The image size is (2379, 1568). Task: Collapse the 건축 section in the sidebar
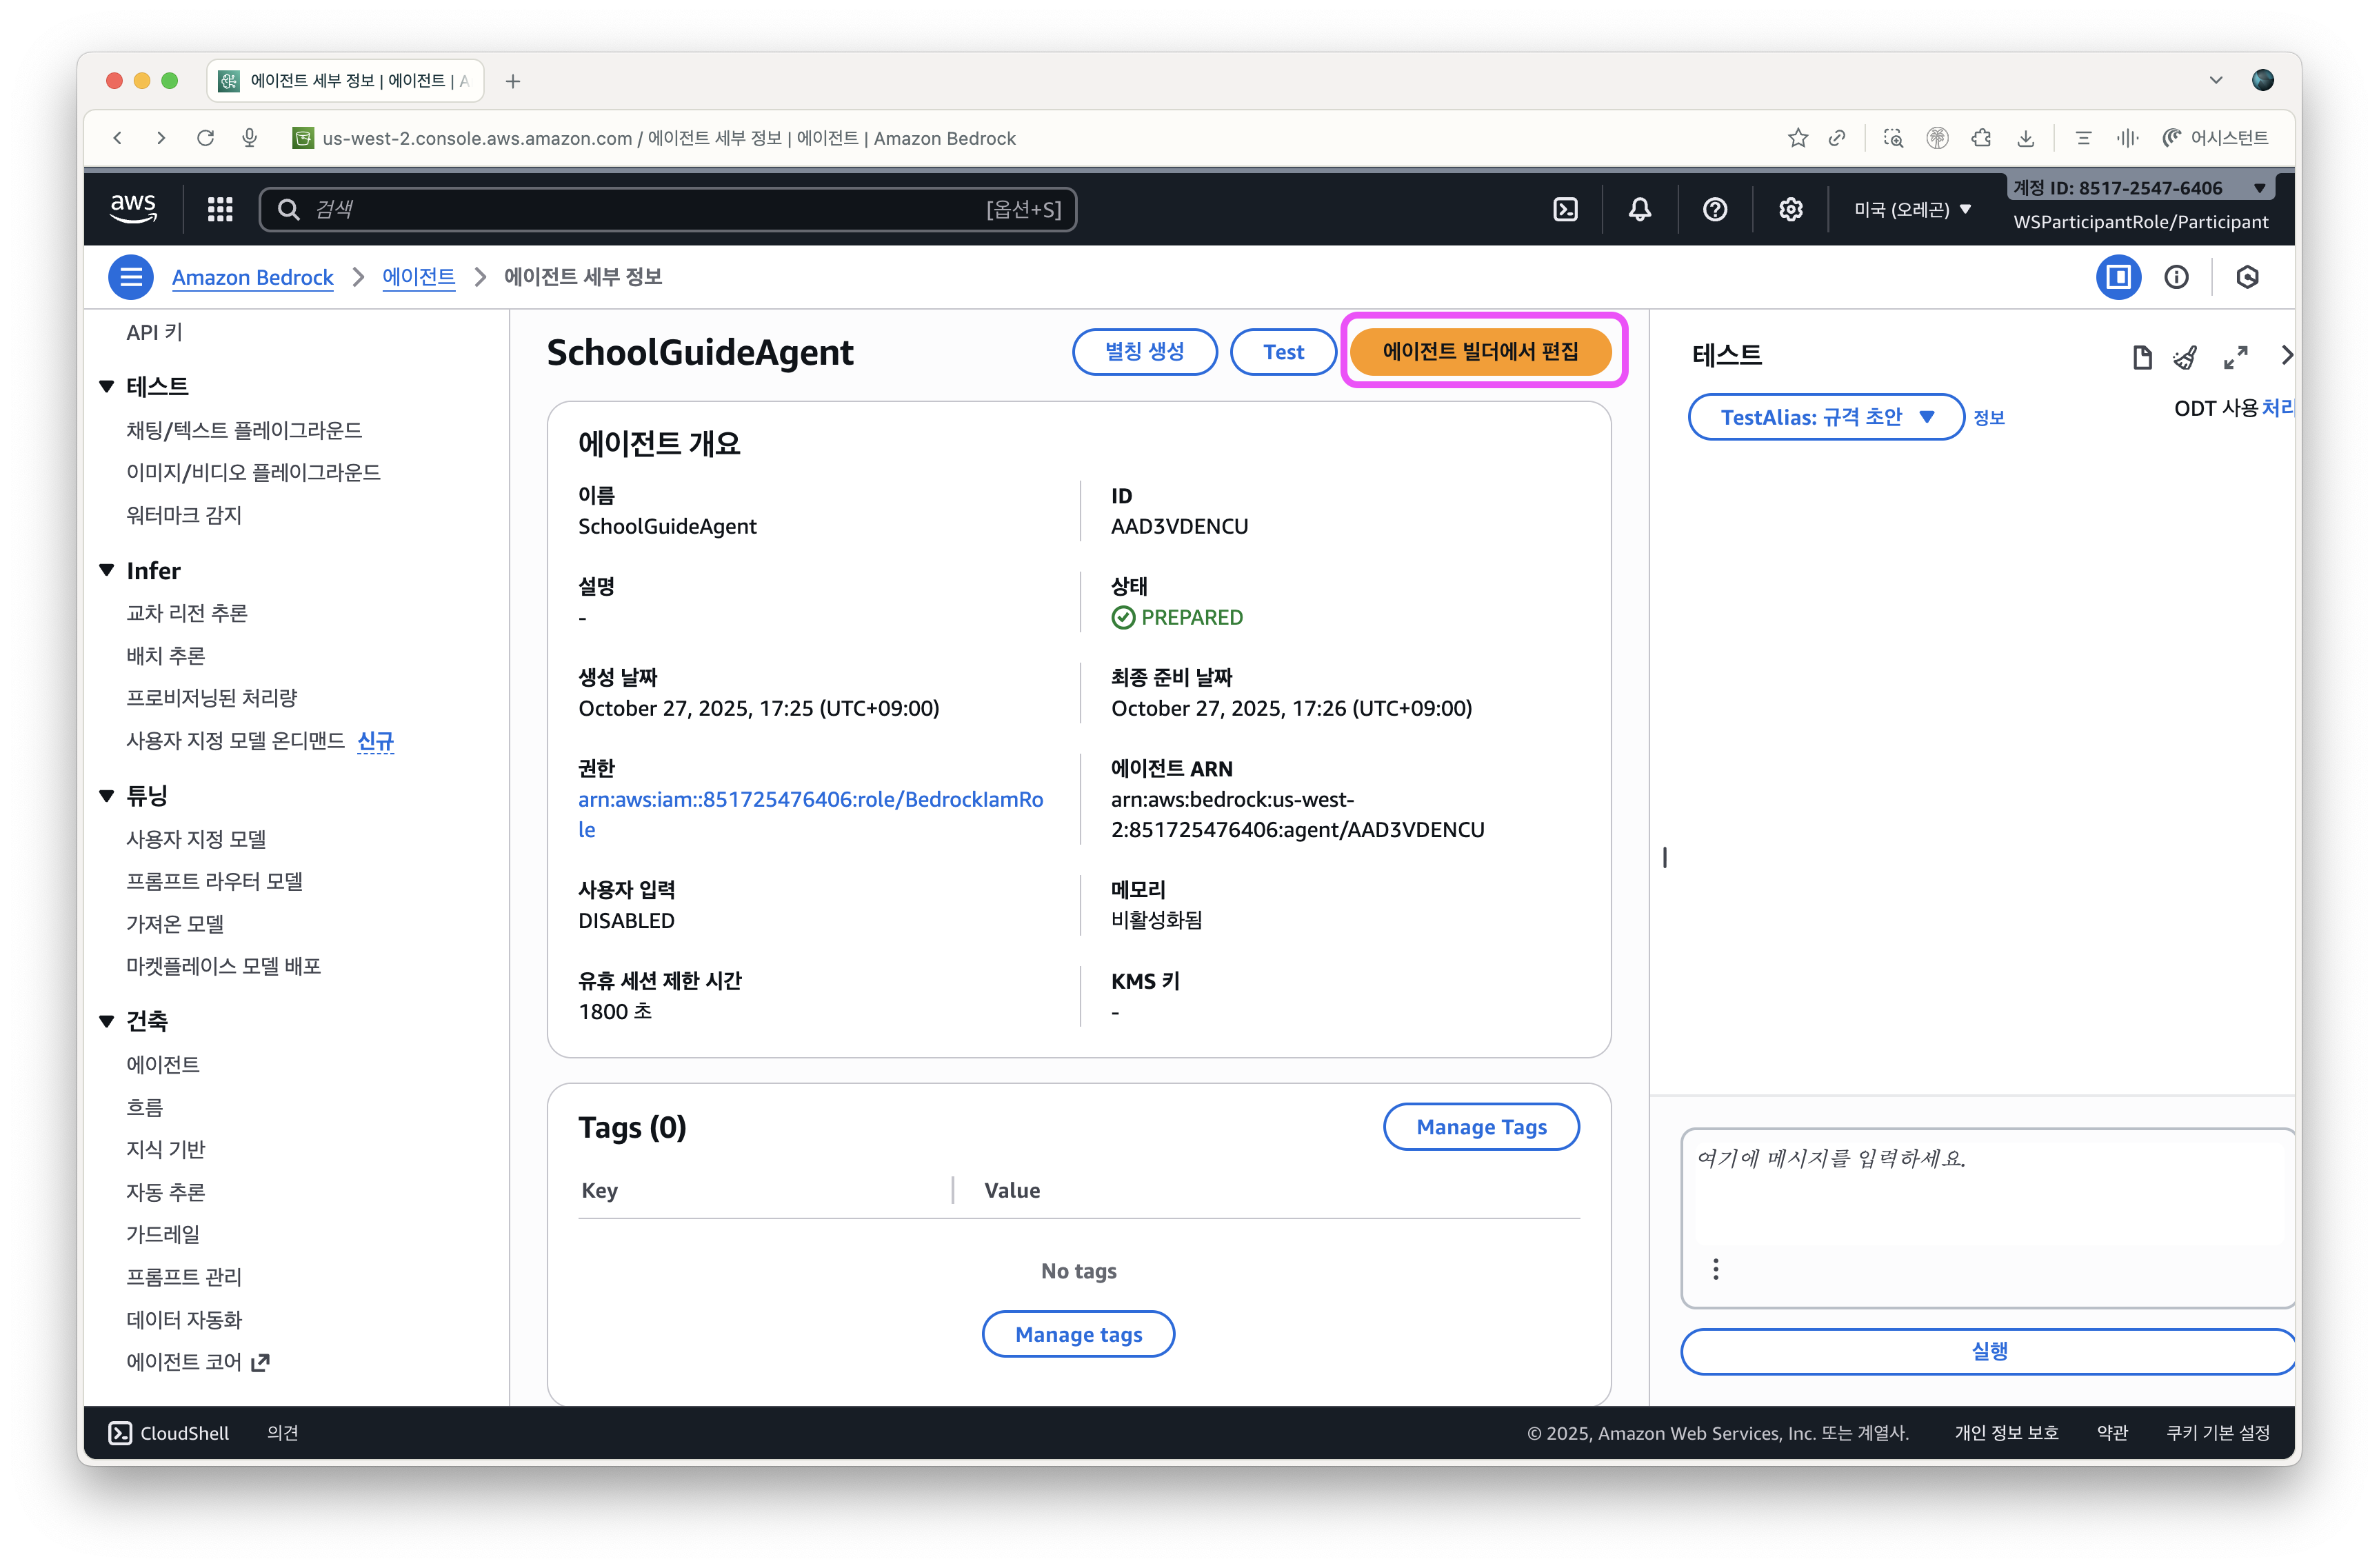coord(107,1020)
